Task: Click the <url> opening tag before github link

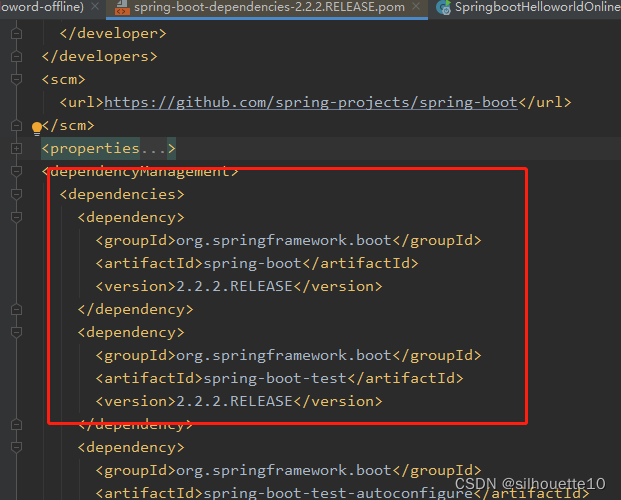Action: click(x=82, y=103)
